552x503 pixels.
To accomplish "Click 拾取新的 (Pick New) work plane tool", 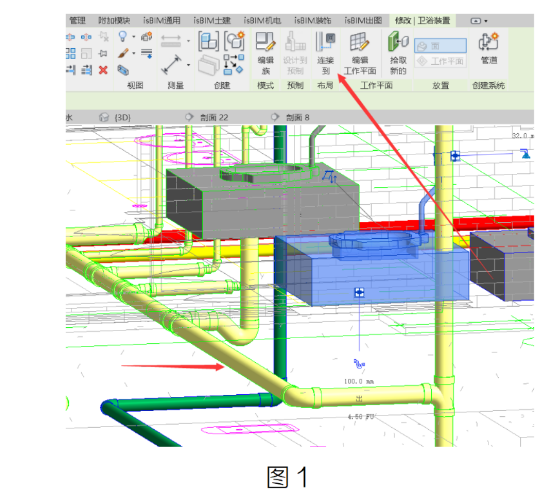I will click(398, 53).
